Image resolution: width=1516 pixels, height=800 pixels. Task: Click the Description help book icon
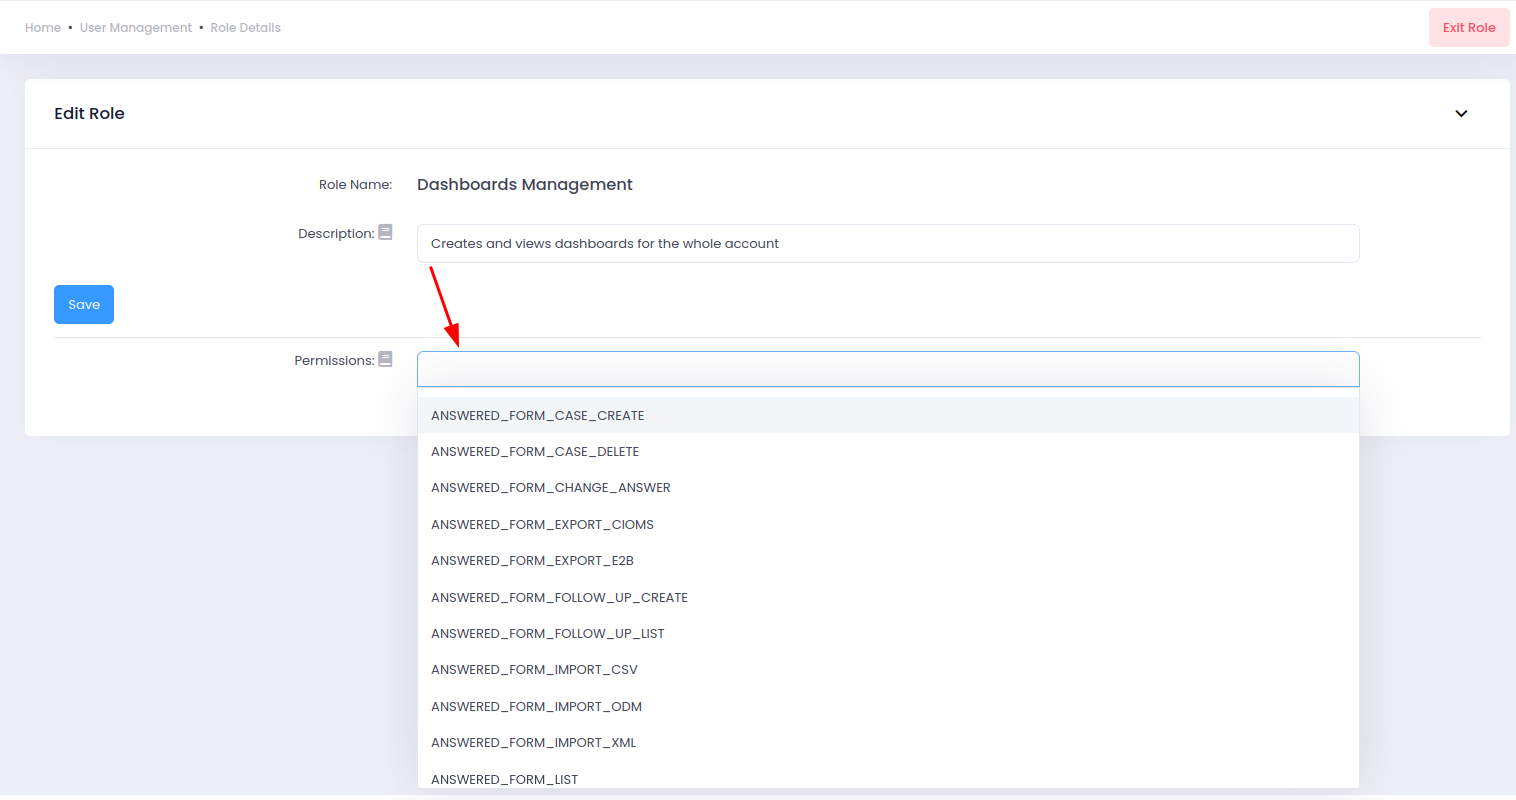coord(385,232)
